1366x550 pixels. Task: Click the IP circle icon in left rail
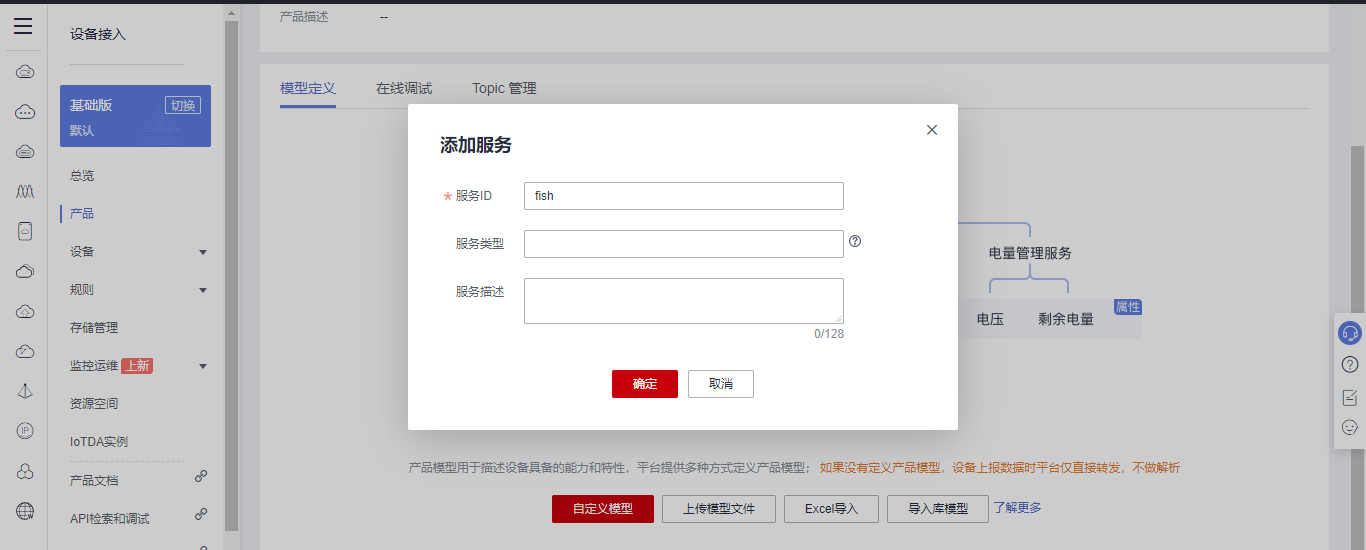[x=25, y=431]
